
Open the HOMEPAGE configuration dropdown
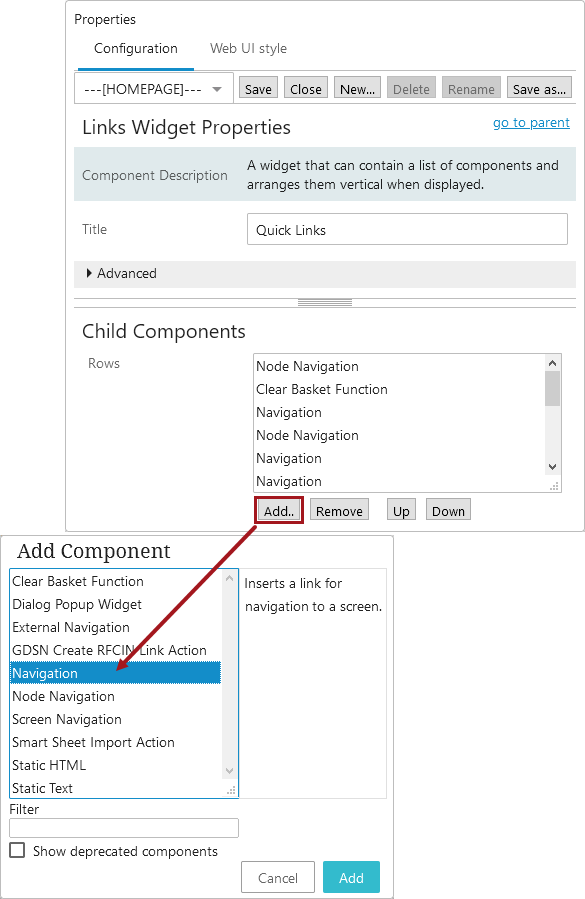154,89
